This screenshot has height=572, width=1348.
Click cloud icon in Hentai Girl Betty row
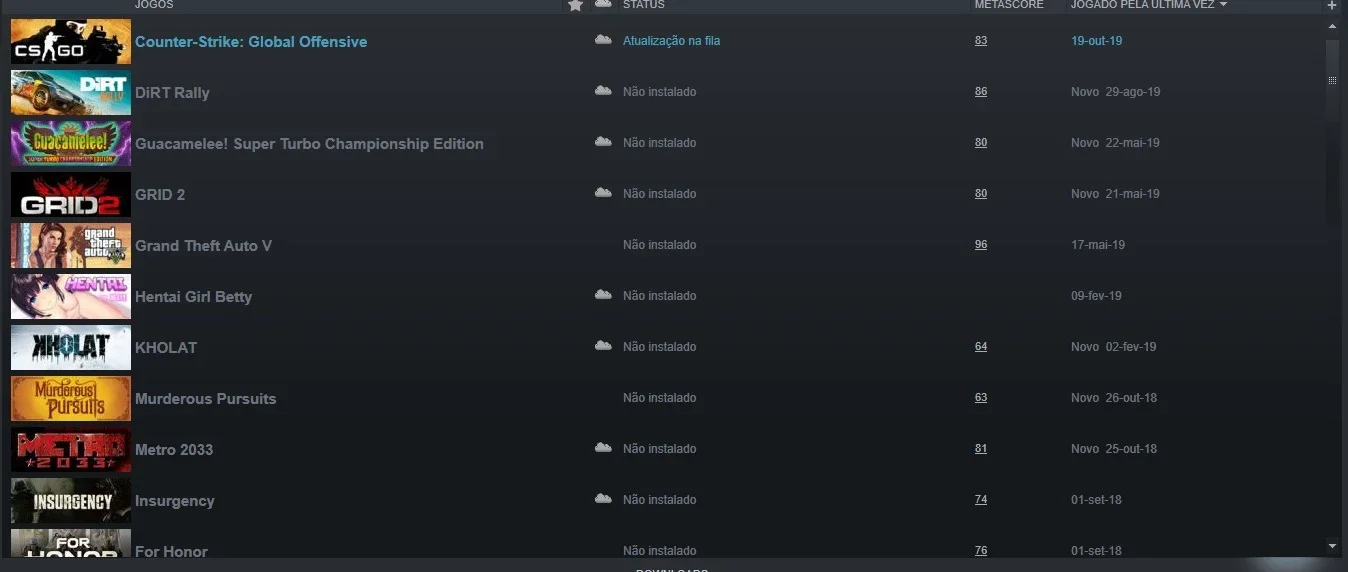[603, 295]
